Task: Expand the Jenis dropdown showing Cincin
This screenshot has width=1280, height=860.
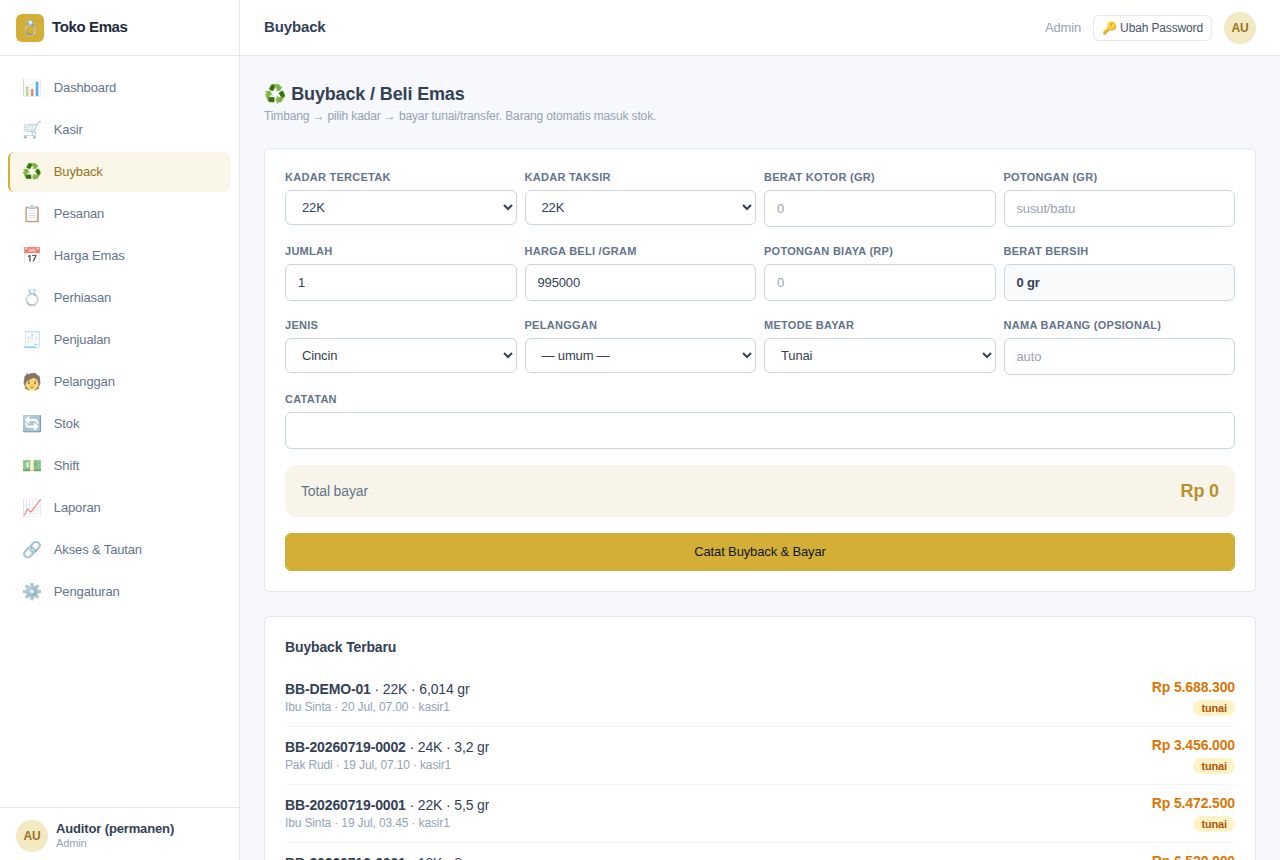Action: 401,356
